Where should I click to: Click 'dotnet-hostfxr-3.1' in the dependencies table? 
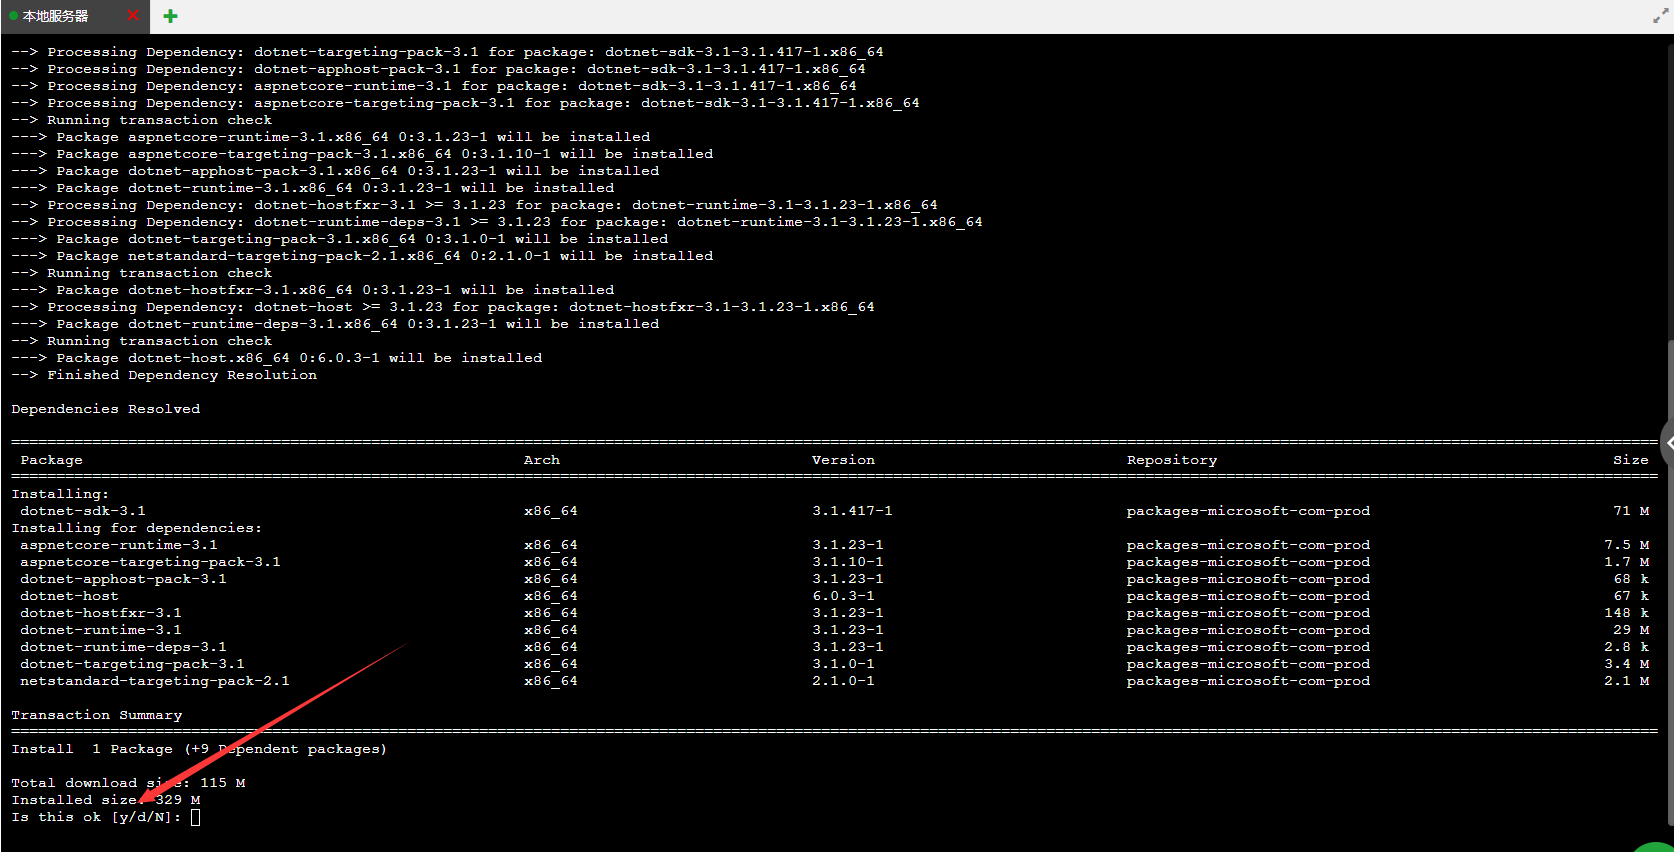[101, 613]
